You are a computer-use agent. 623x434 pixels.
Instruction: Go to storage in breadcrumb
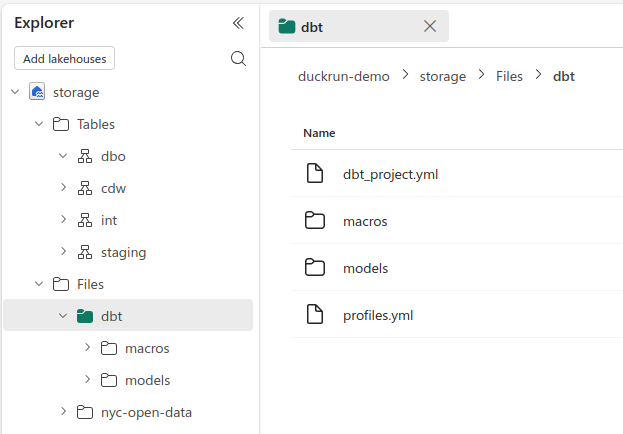click(443, 76)
